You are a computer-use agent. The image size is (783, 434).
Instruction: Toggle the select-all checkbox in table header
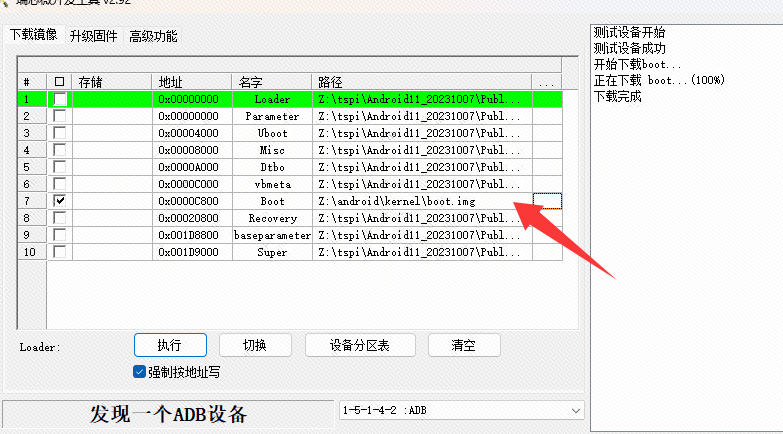[59, 81]
